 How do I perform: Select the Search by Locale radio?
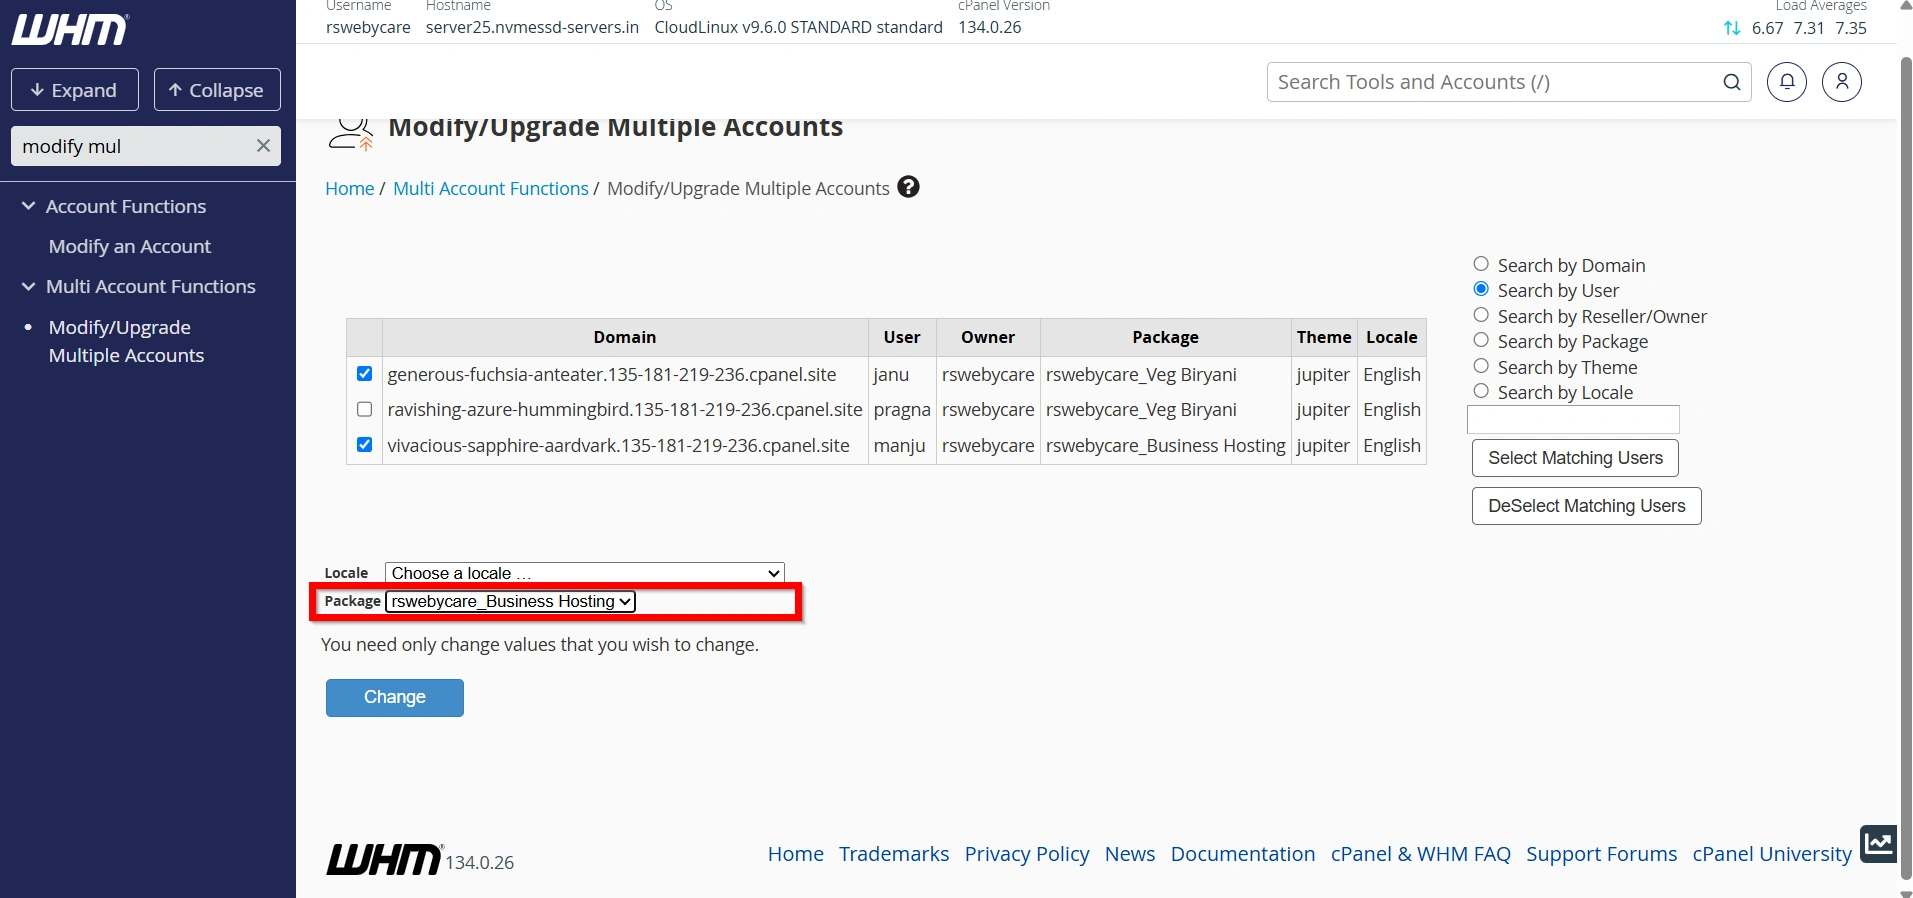point(1481,391)
